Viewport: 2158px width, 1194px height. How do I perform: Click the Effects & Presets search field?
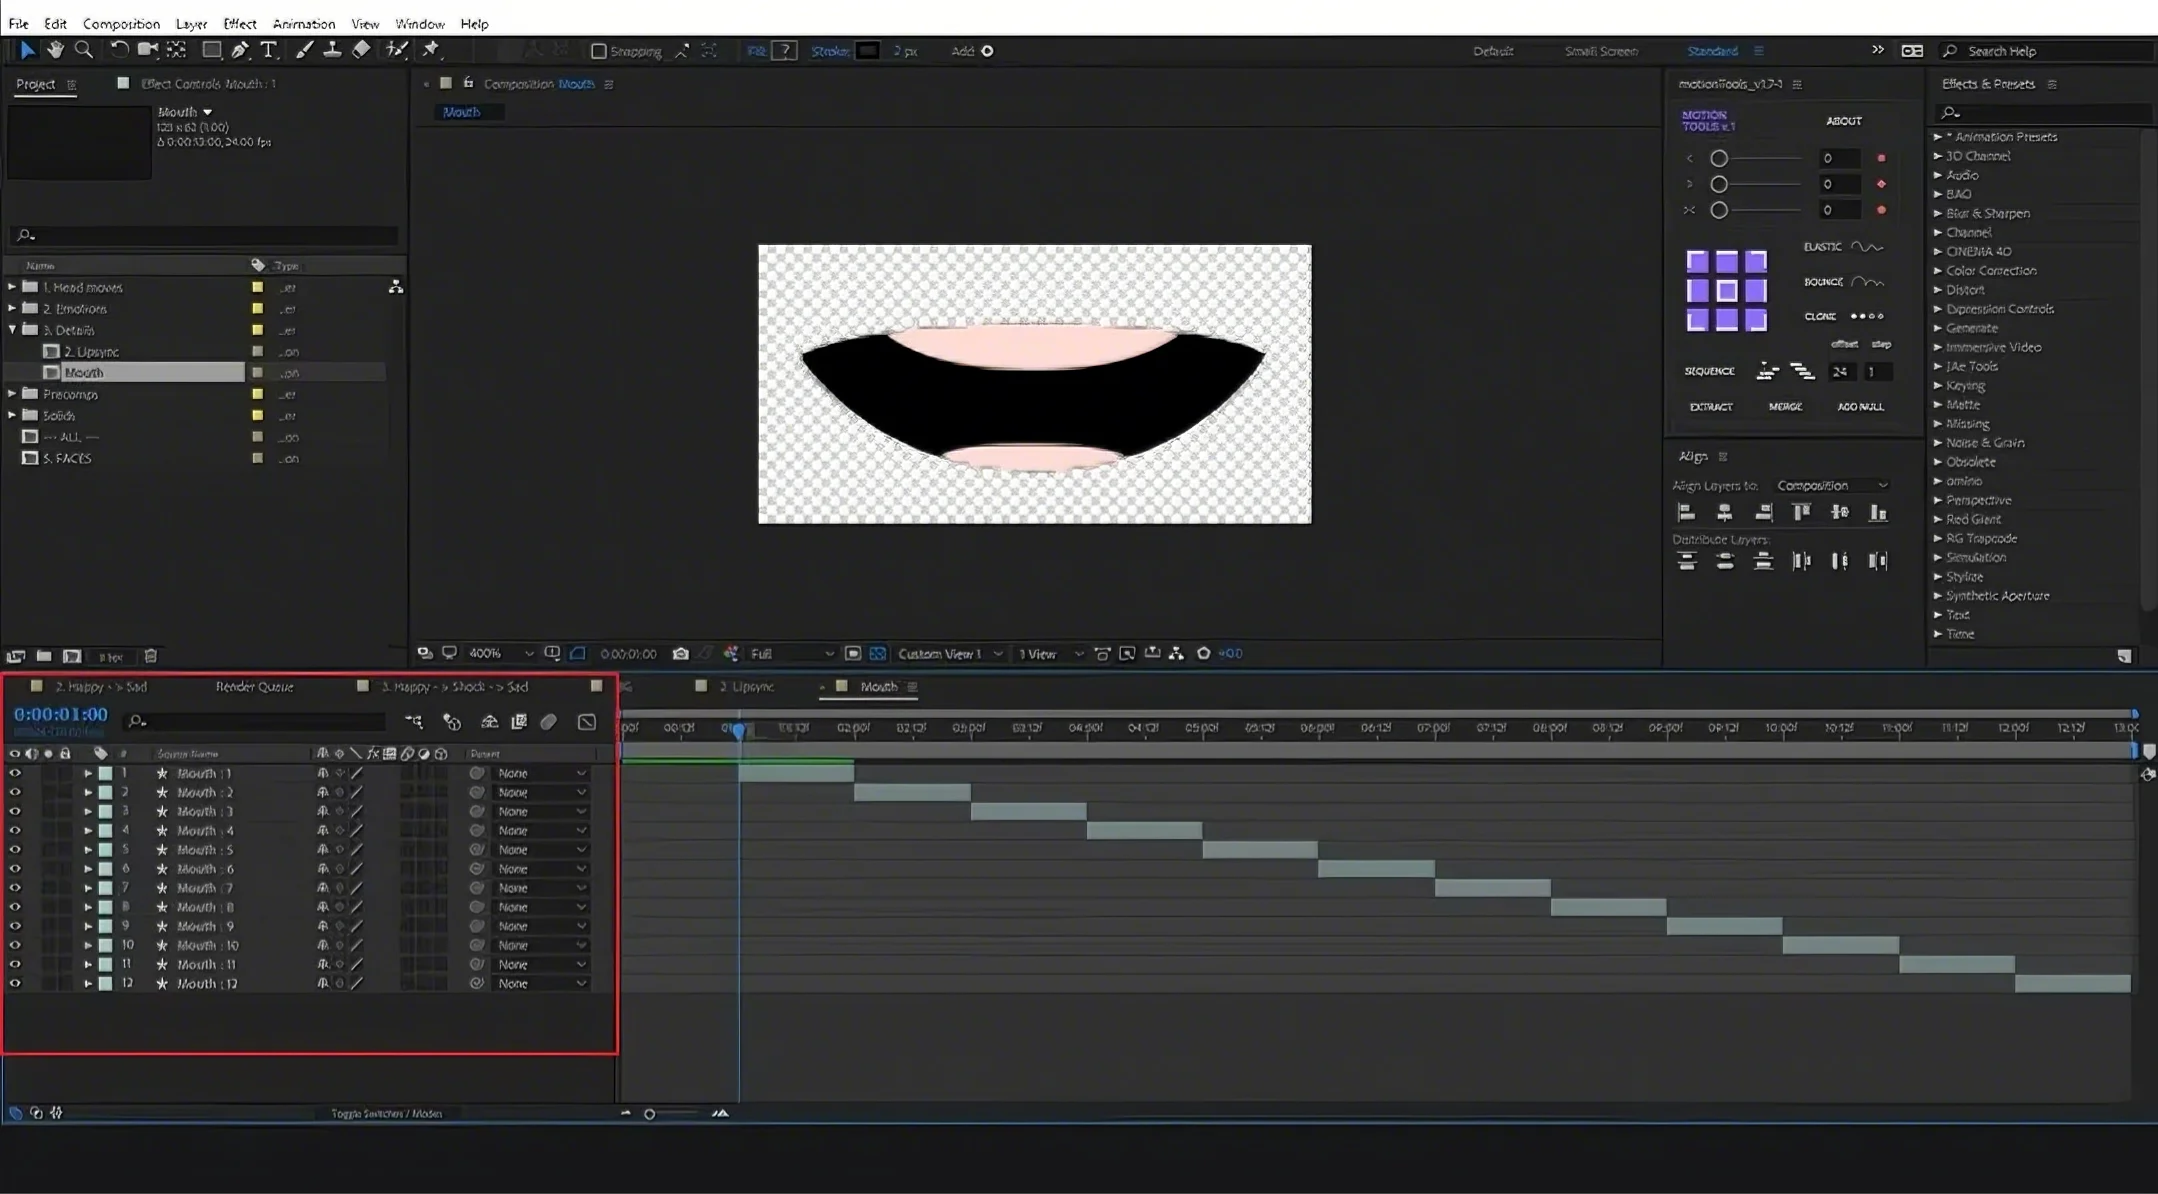pyautogui.click(x=2040, y=113)
